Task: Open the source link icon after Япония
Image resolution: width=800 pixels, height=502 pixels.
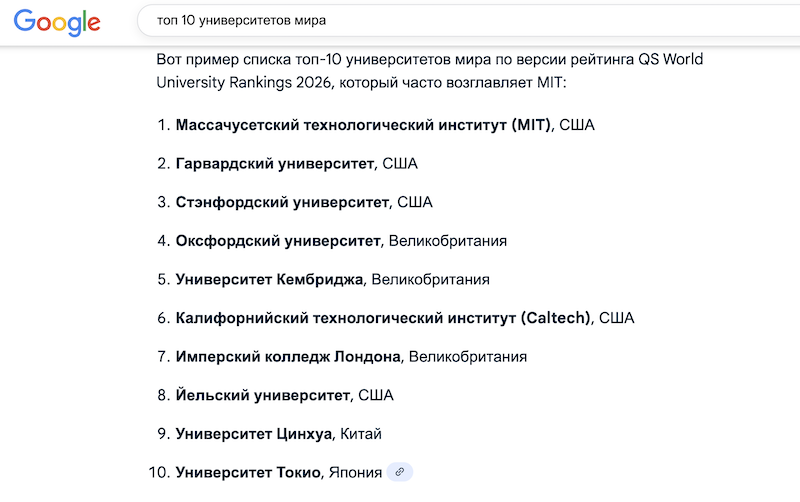Action: (x=399, y=472)
